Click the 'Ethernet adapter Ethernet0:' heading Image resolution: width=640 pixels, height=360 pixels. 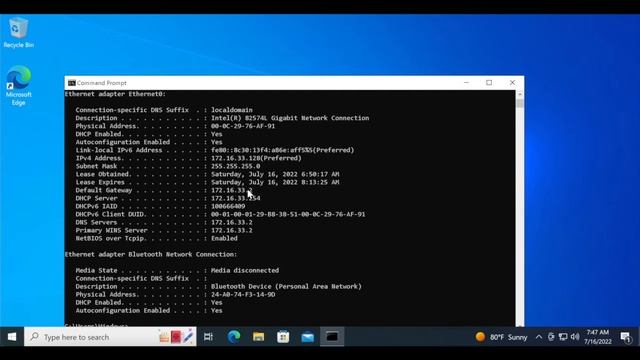point(115,94)
